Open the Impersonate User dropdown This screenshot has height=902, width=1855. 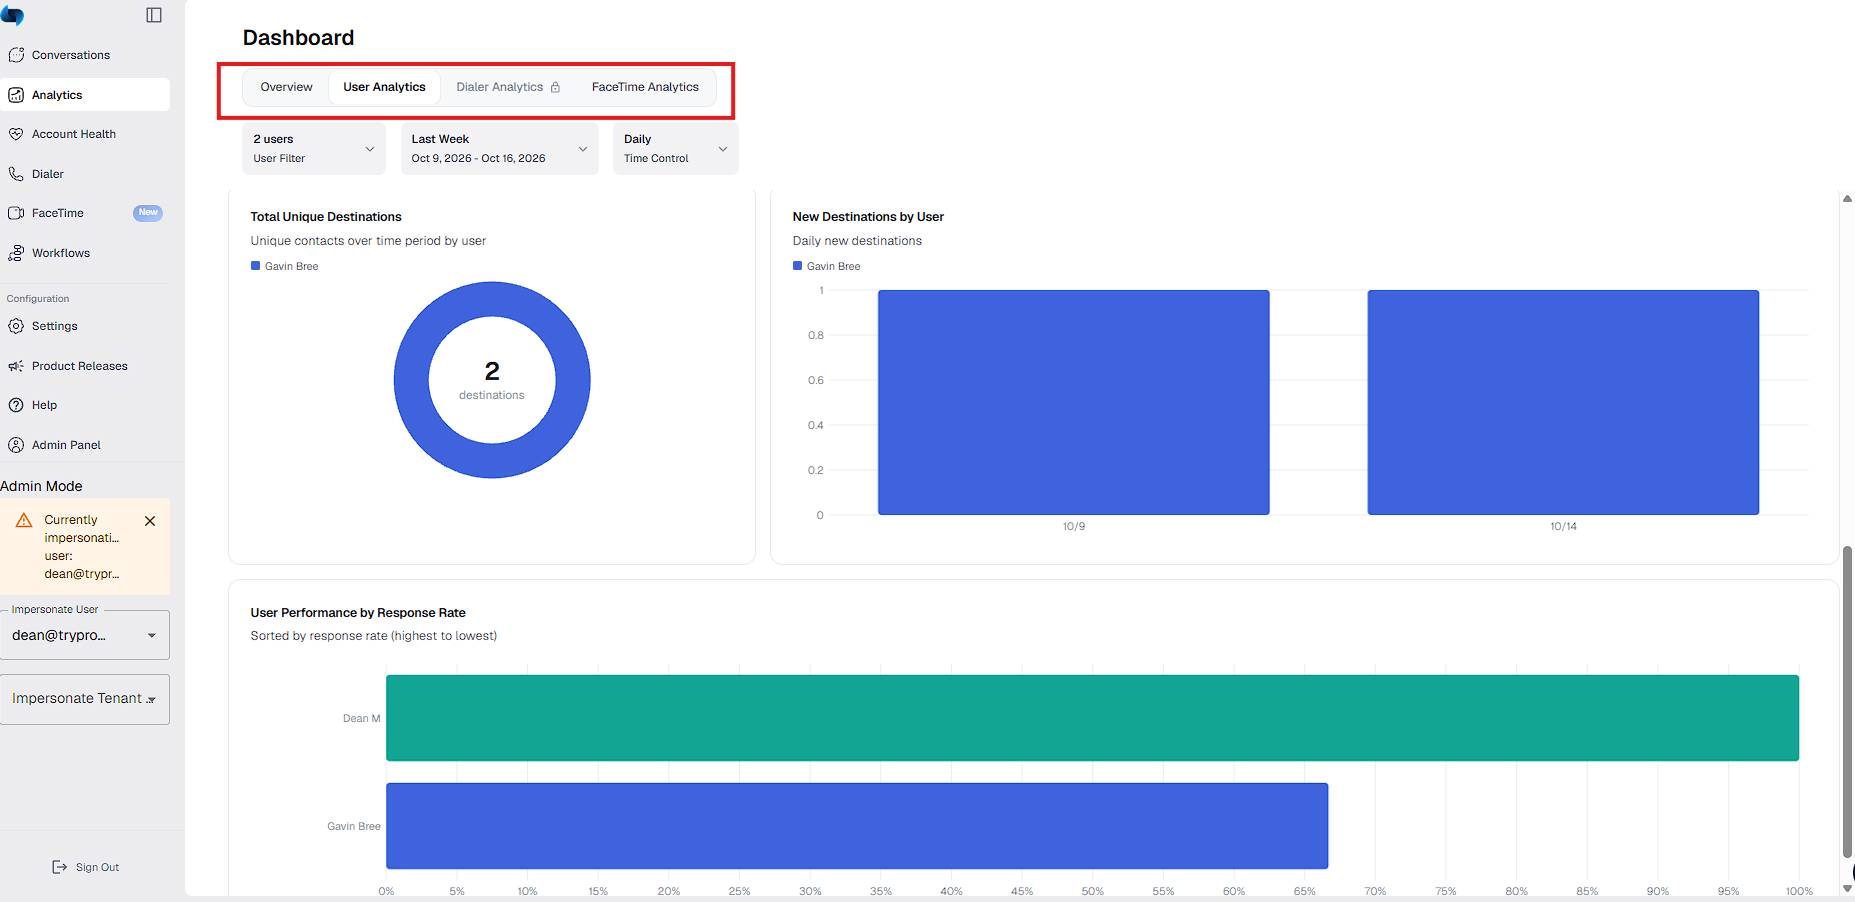tap(85, 635)
